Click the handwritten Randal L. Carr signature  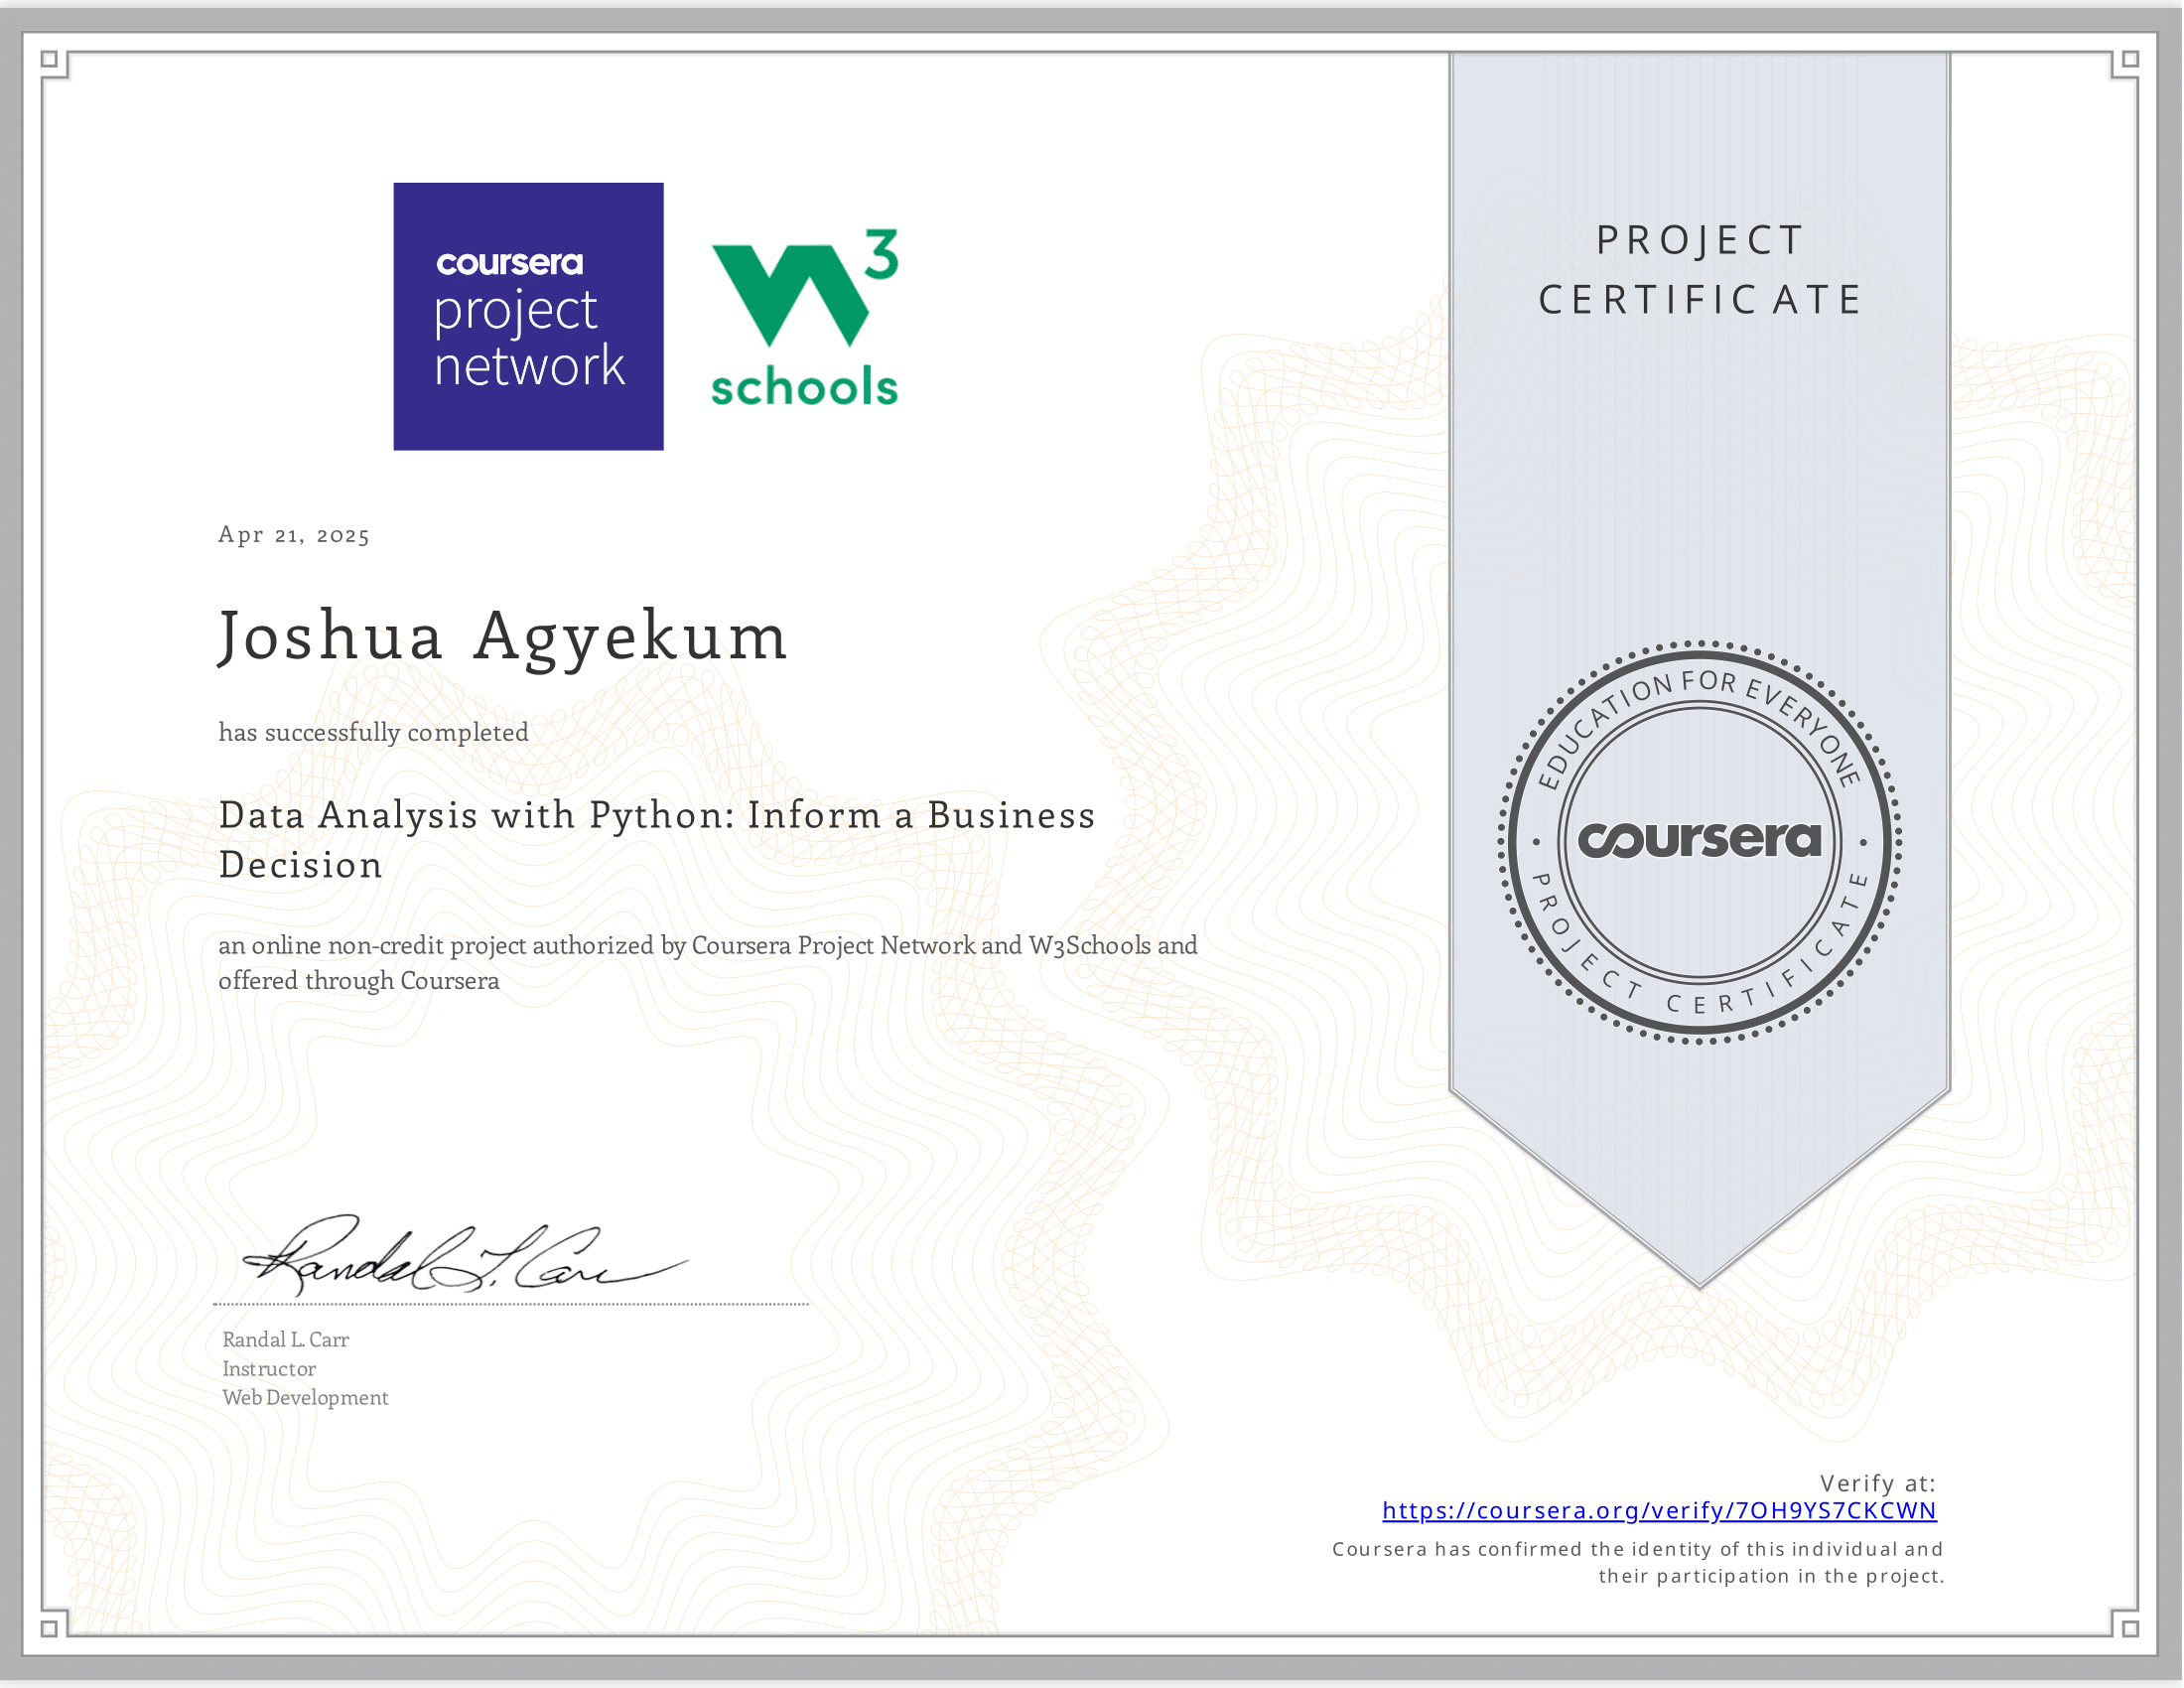[464, 1255]
